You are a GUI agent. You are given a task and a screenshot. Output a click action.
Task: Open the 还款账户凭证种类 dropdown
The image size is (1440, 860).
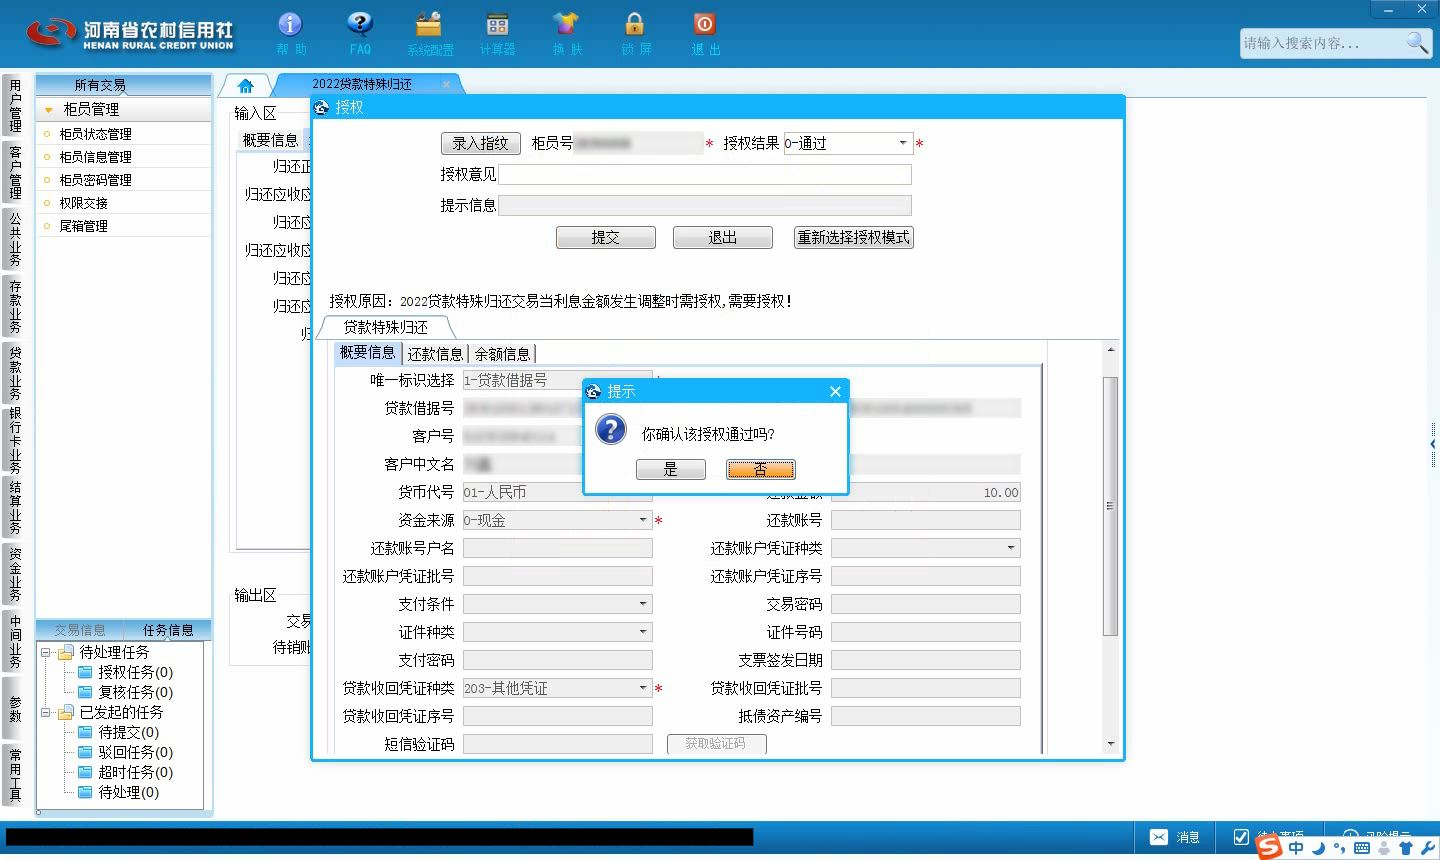coord(1011,548)
